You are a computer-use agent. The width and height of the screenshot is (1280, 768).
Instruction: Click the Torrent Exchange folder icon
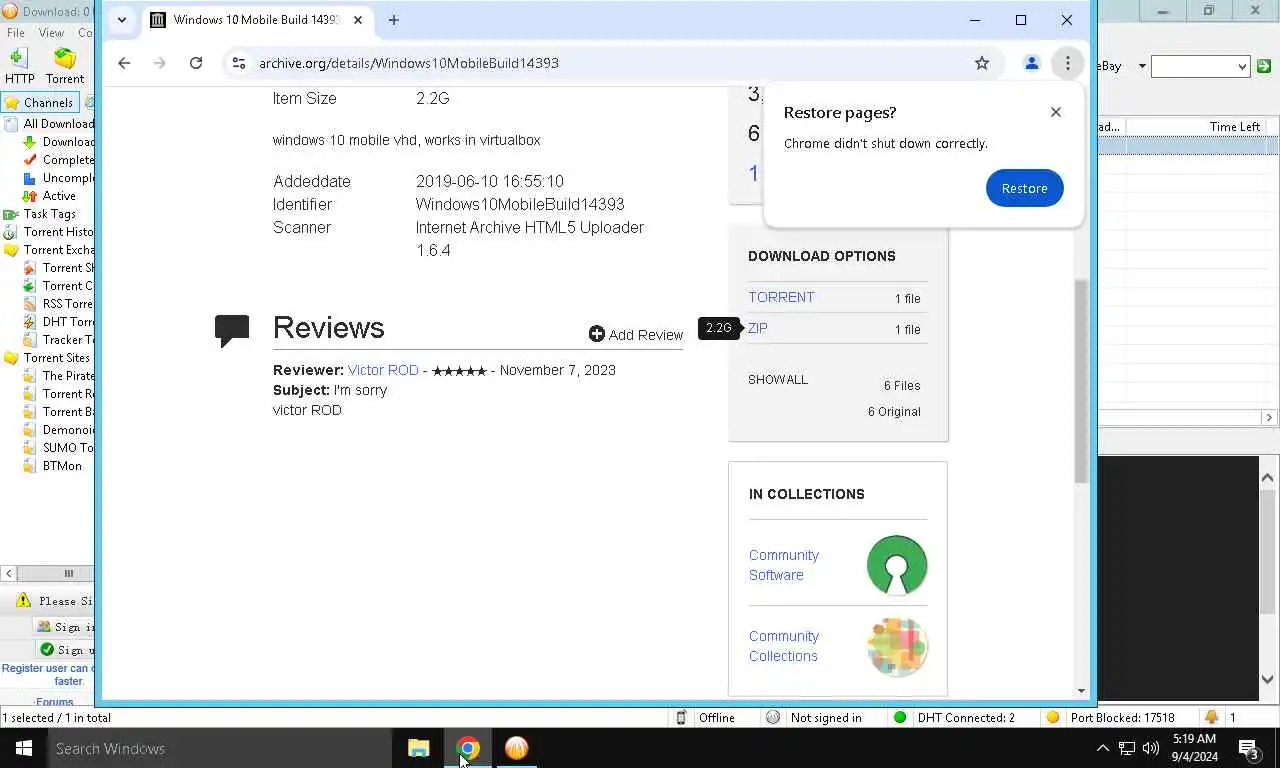pos(11,250)
